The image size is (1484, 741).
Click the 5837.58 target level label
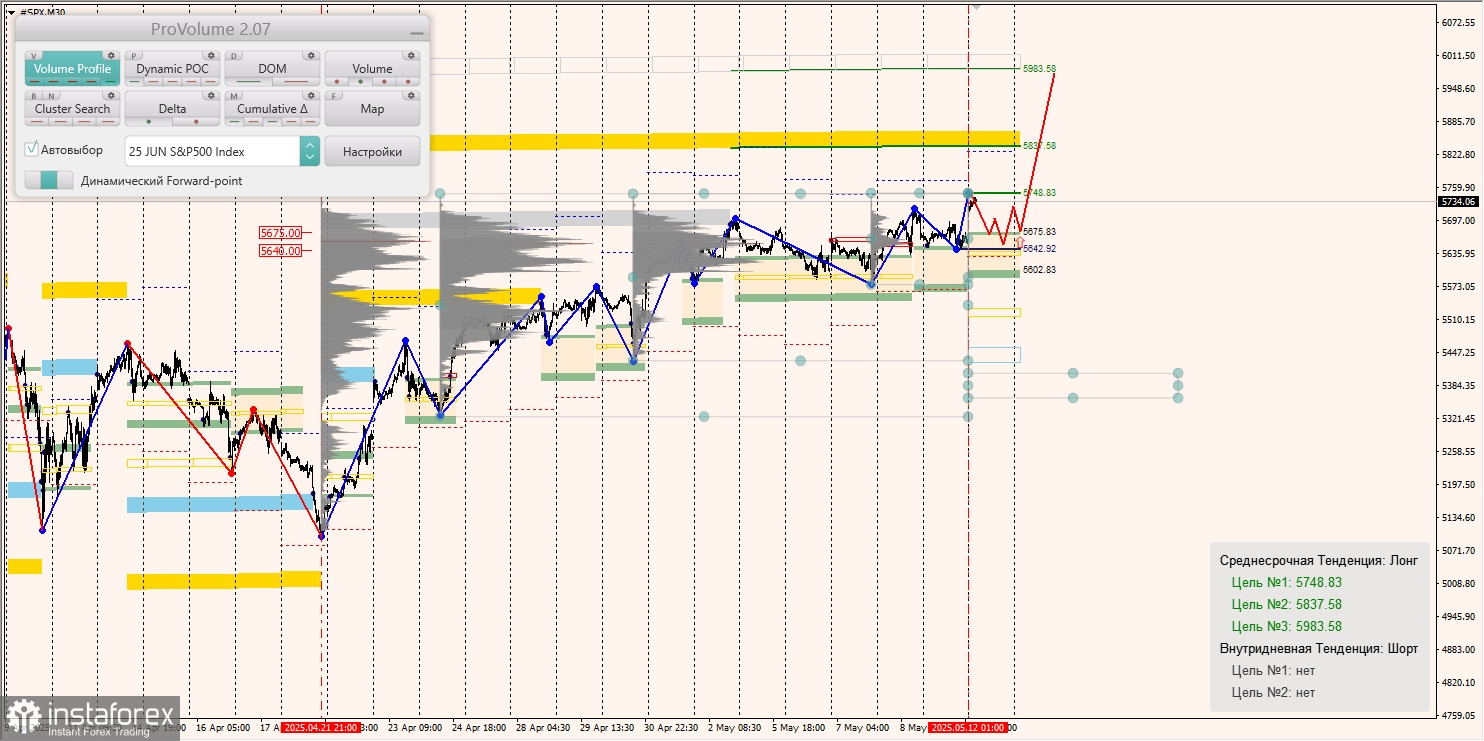[1040, 146]
